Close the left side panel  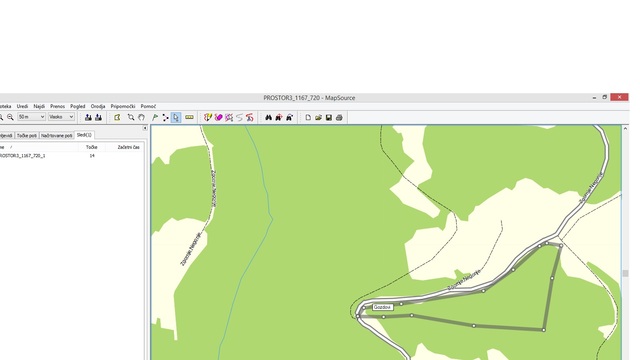(144, 128)
